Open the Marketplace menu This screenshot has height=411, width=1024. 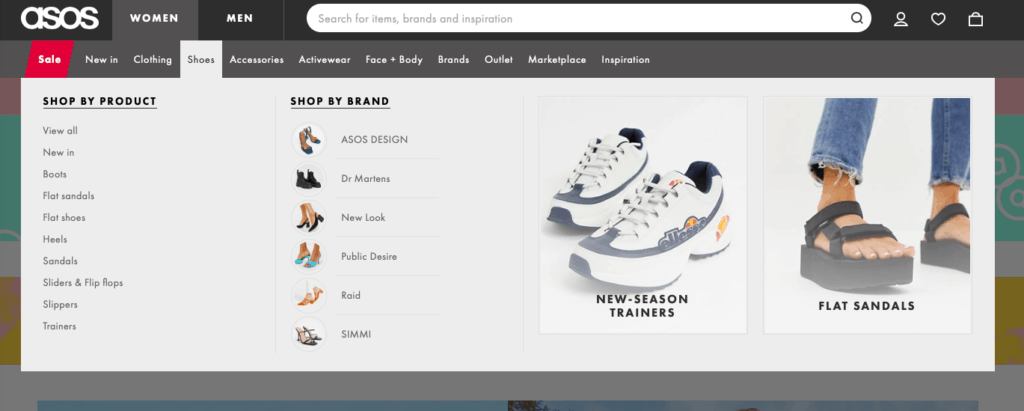pyautogui.click(x=557, y=59)
